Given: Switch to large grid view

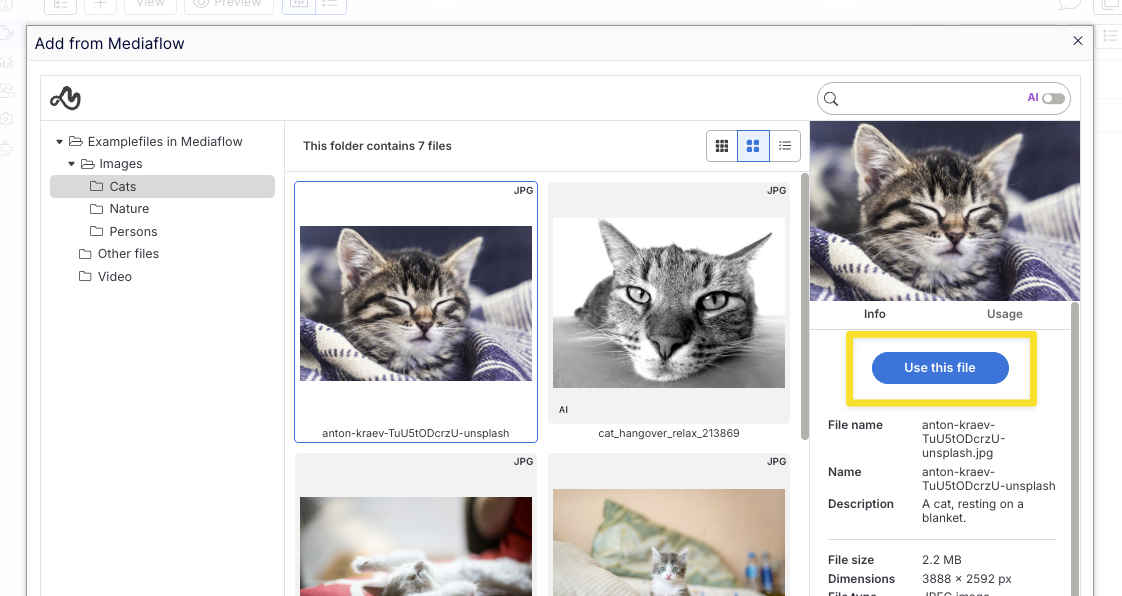Looking at the screenshot, I should tap(753, 146).
